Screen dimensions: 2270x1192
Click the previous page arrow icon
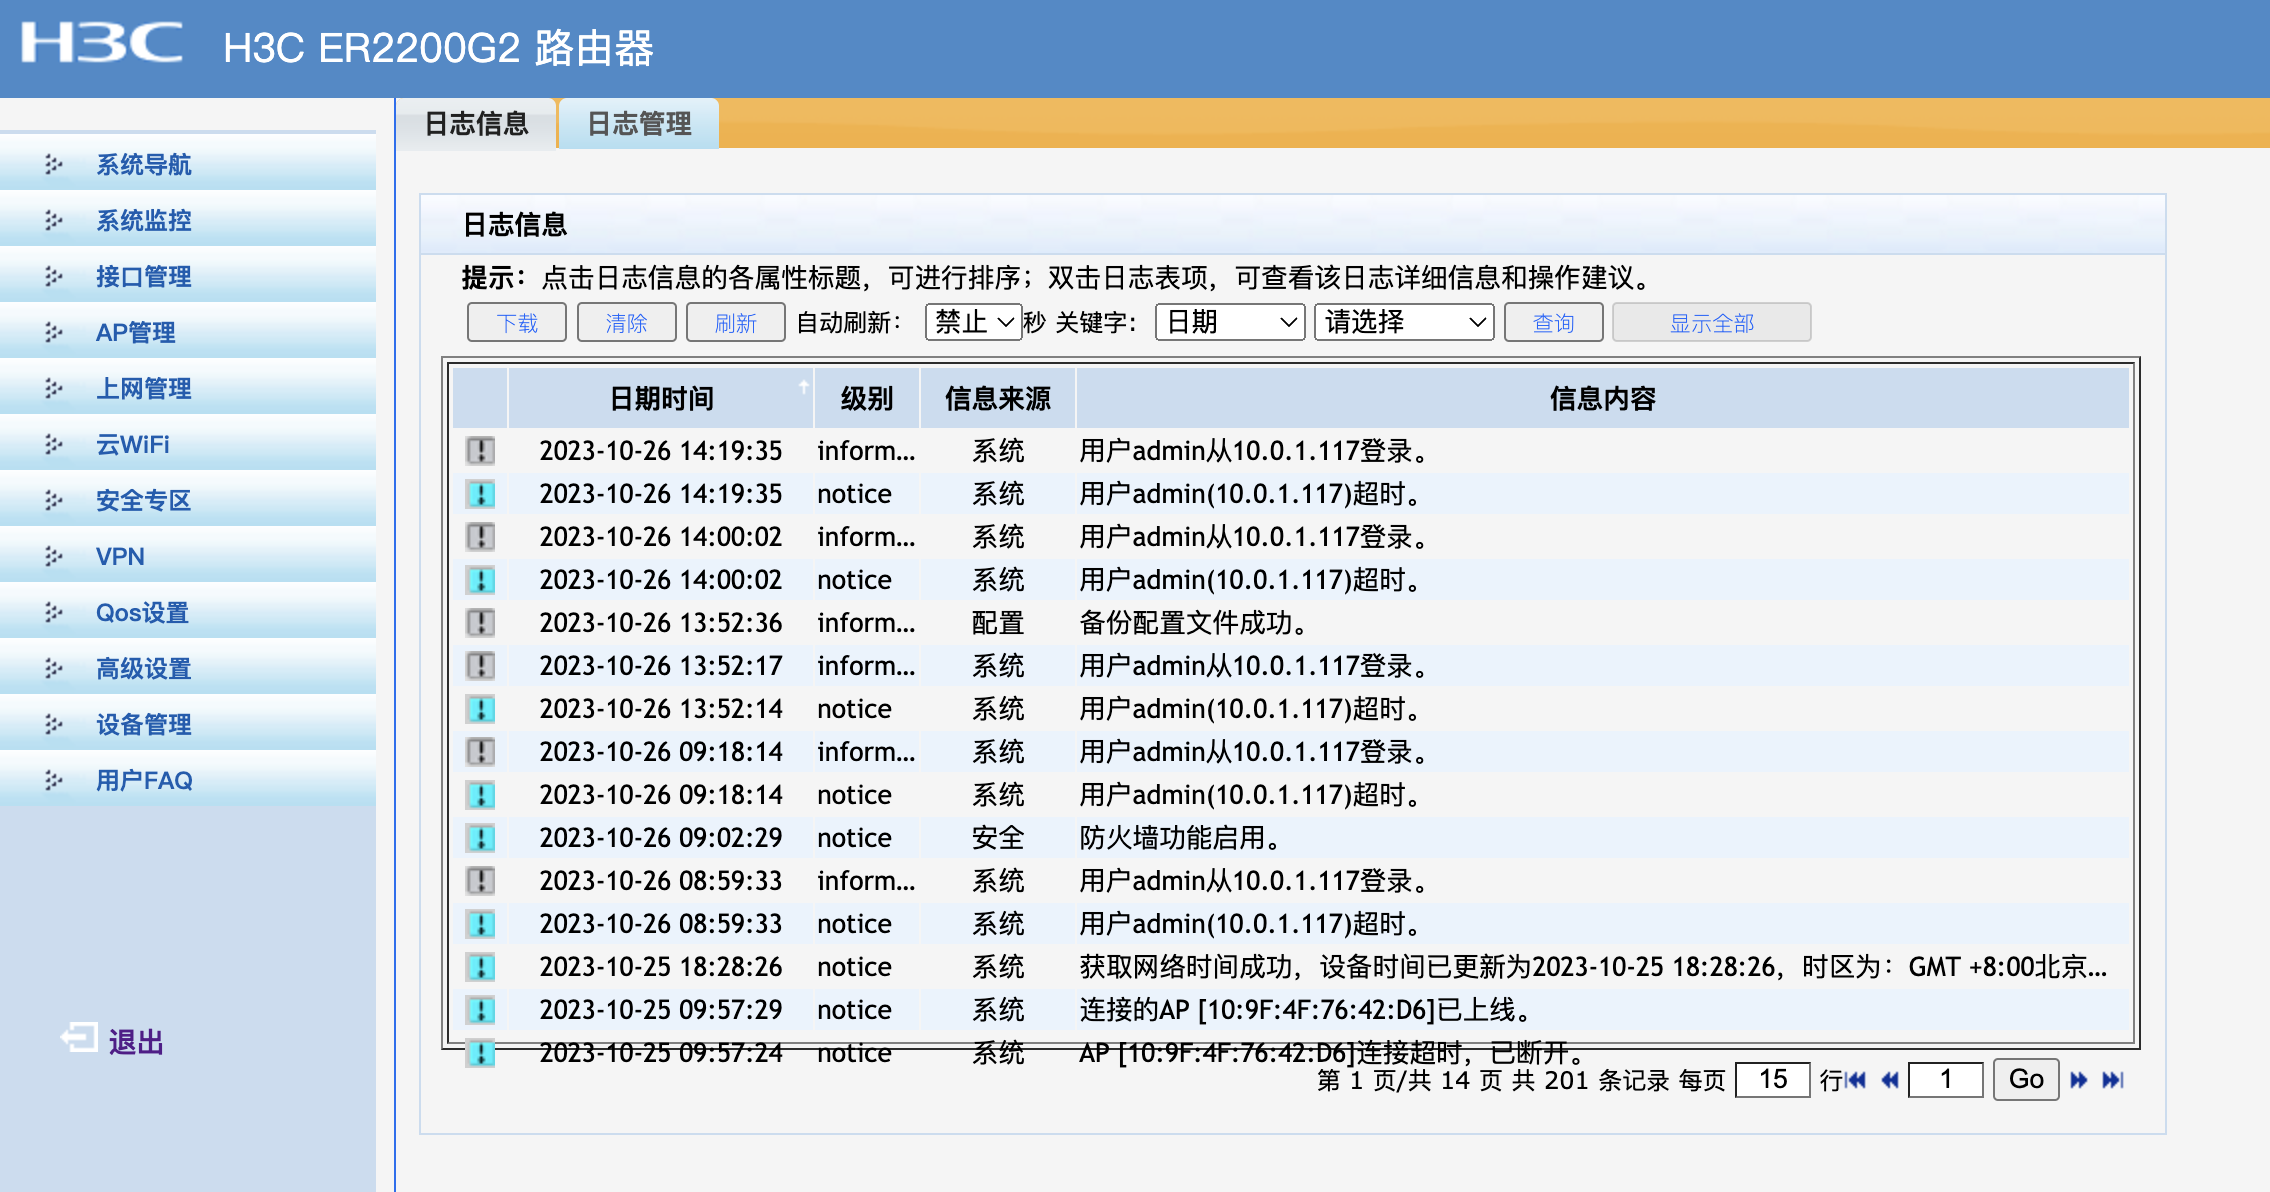coord(1890,1080)
